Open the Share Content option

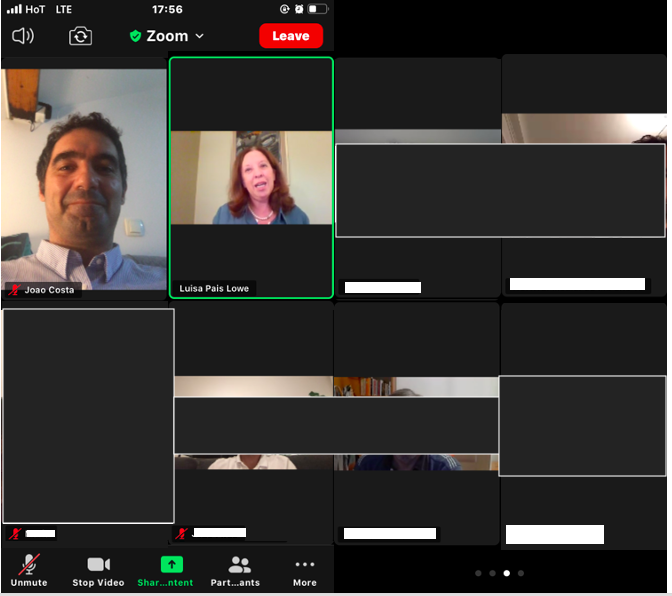tap(165, 570)
